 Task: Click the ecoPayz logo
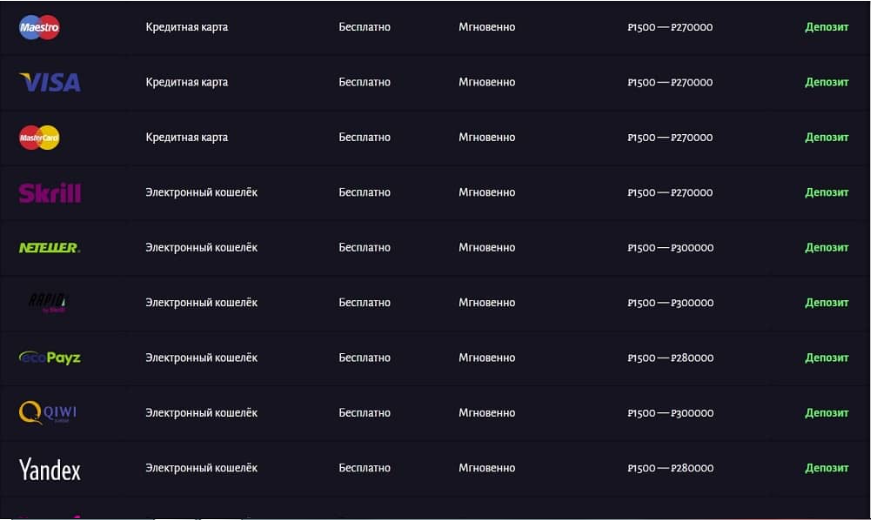tap(49, 357)
